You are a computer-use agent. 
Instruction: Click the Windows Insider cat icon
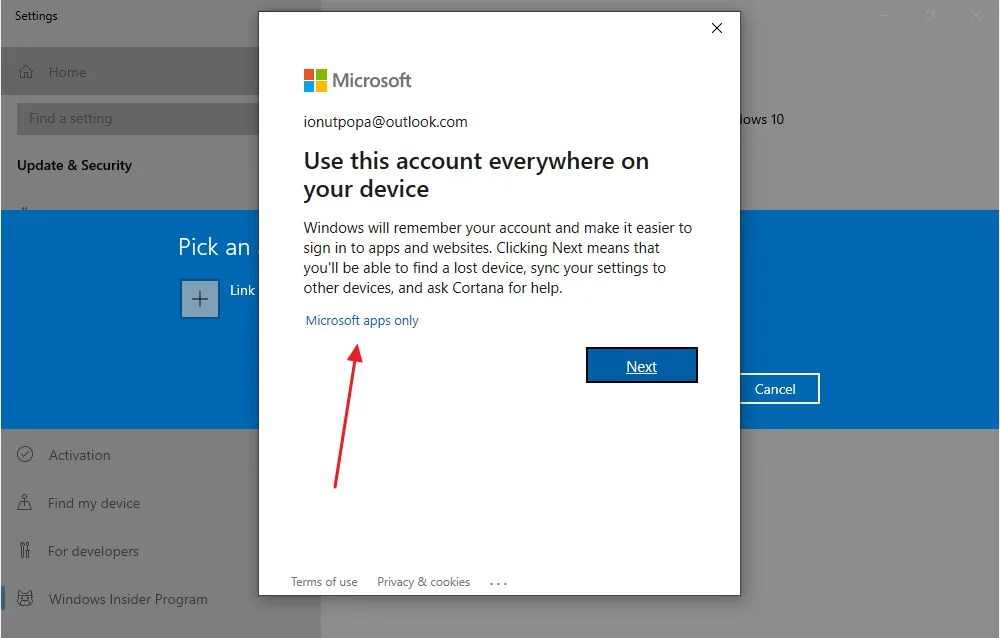[x=25, y=598]
